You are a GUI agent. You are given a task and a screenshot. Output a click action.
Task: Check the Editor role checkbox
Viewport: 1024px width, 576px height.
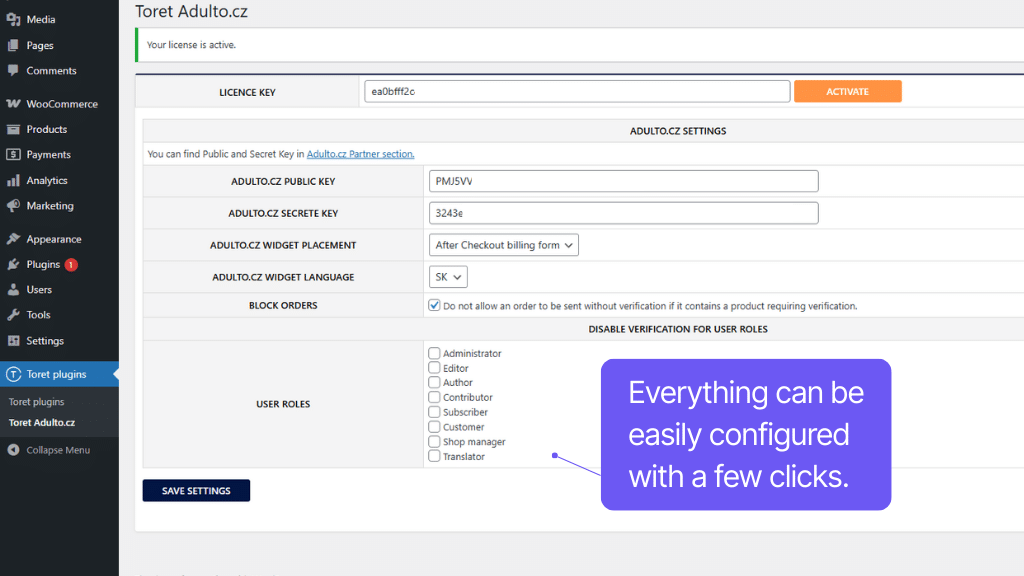click(x=434, y=368)
